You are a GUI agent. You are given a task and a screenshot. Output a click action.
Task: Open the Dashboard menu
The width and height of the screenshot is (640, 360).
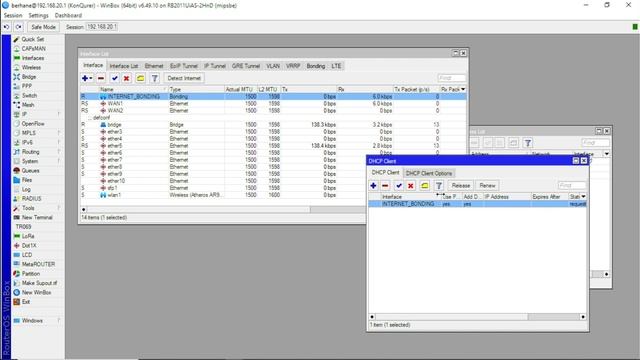[x=68, y=16]
